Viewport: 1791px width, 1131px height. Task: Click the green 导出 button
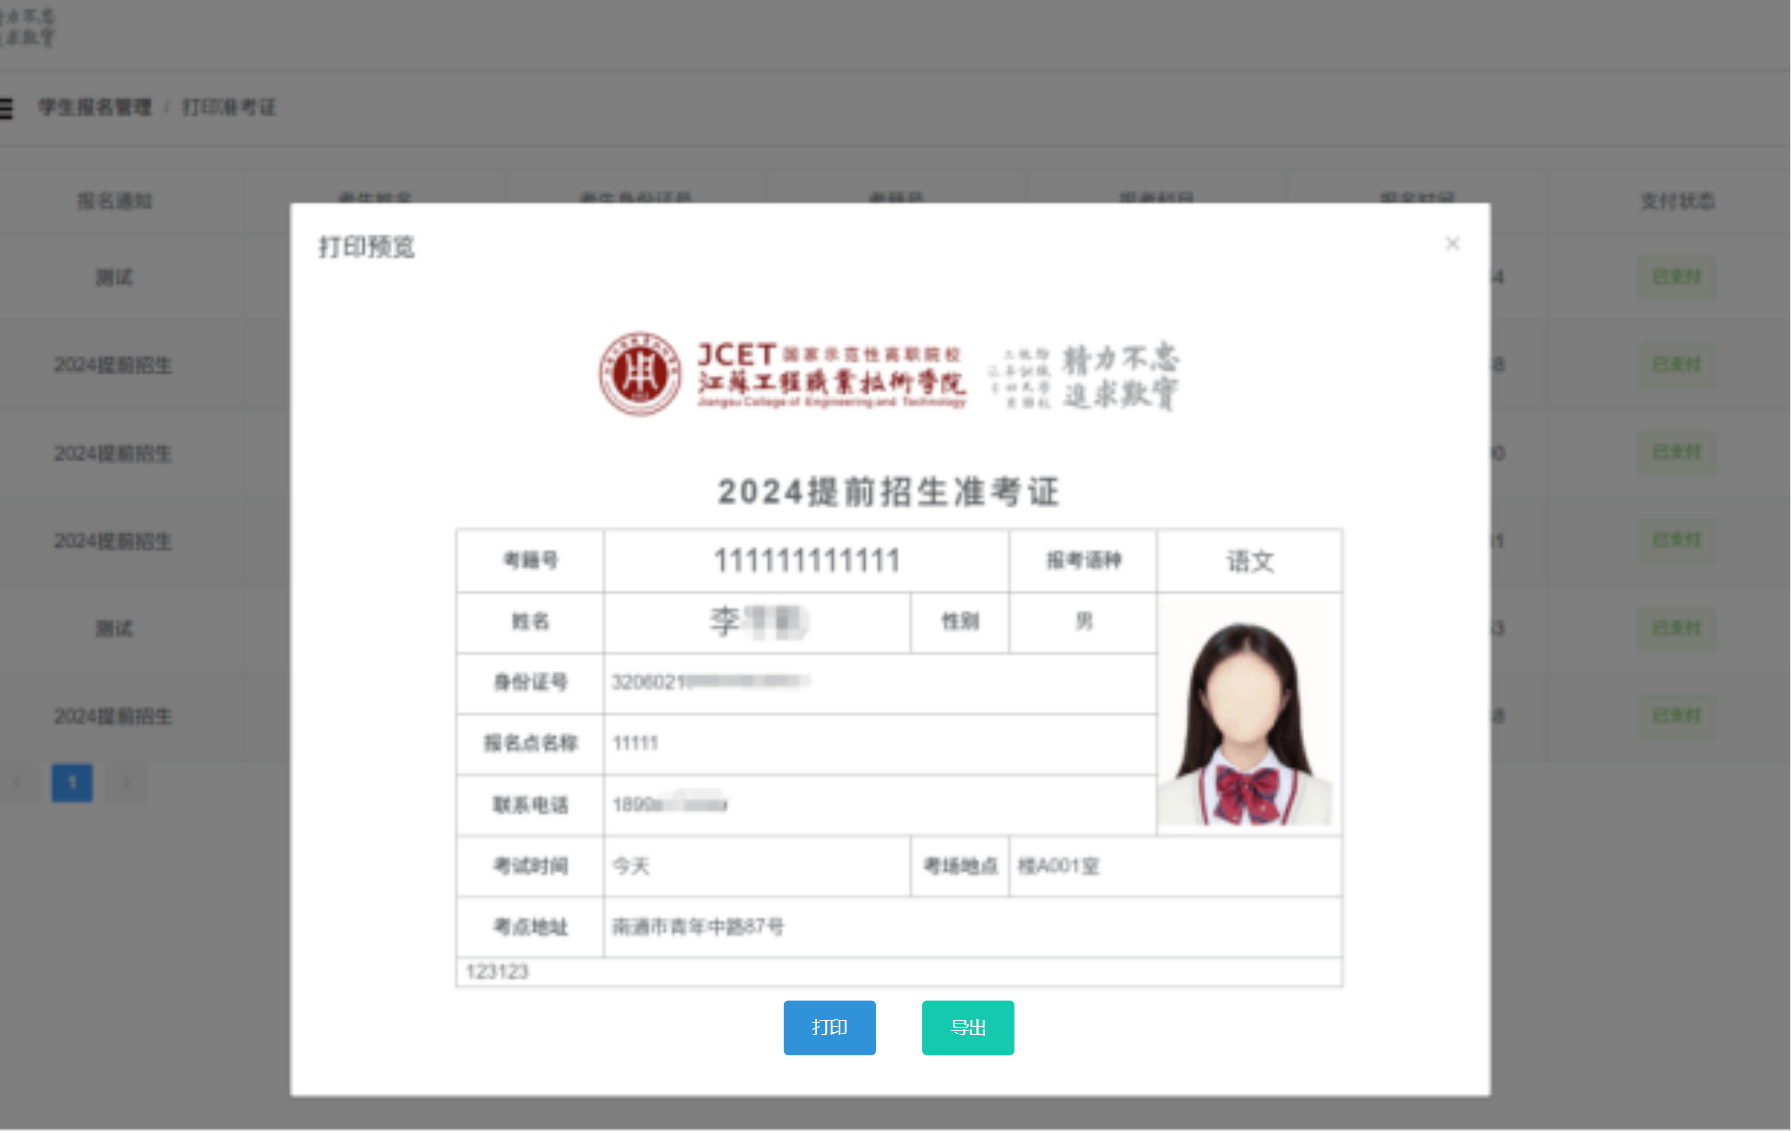pyautogui.click(x=967, y=1027)
